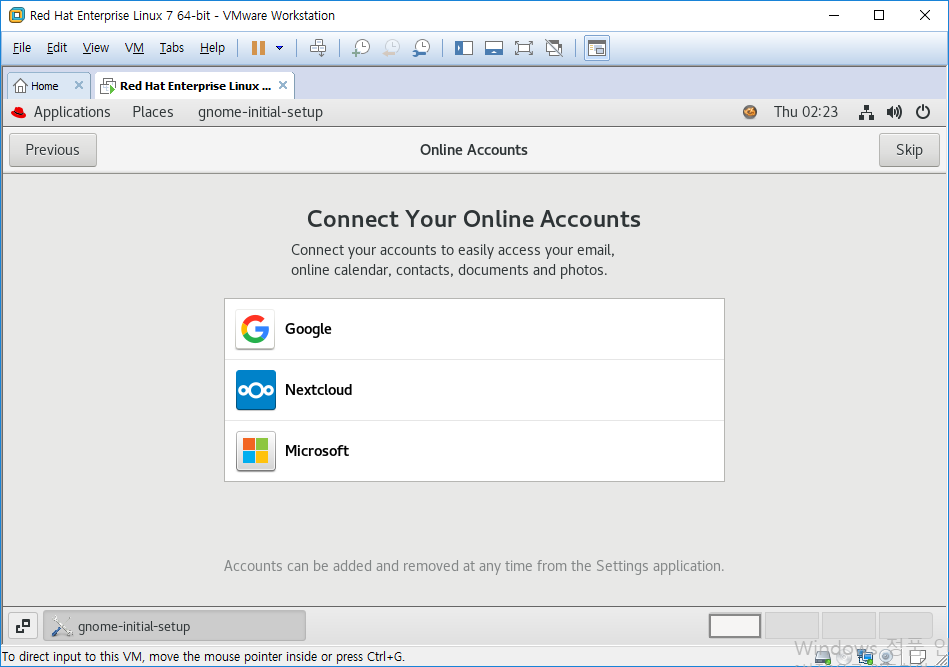Viewport: 949px width, 667px height.
Task: Click the webcam device status icon
Action: coord(887,657)
